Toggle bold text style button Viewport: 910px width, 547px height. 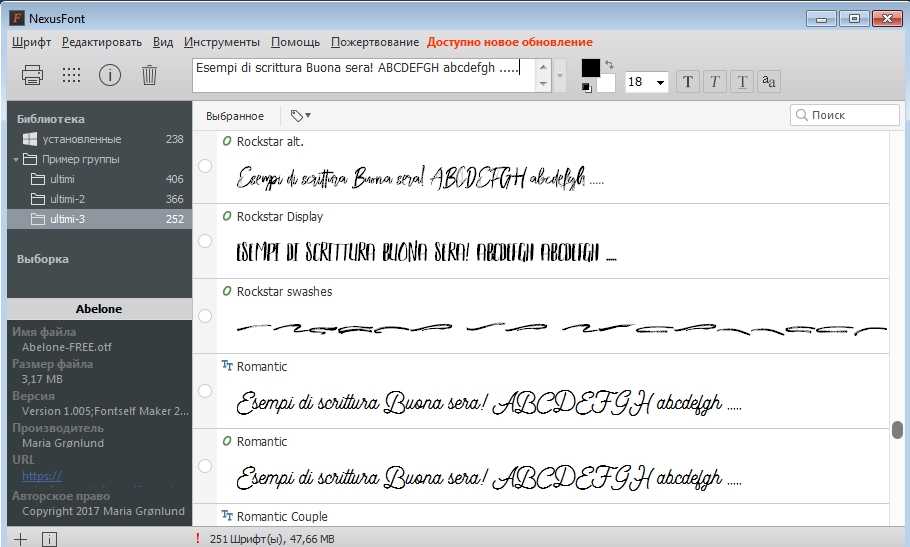point(688,81)
